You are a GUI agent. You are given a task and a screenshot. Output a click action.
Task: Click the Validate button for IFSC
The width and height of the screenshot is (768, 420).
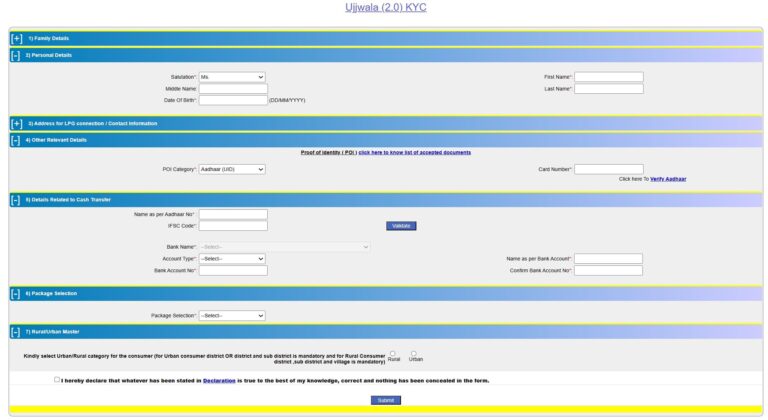(x=401, y=226)
